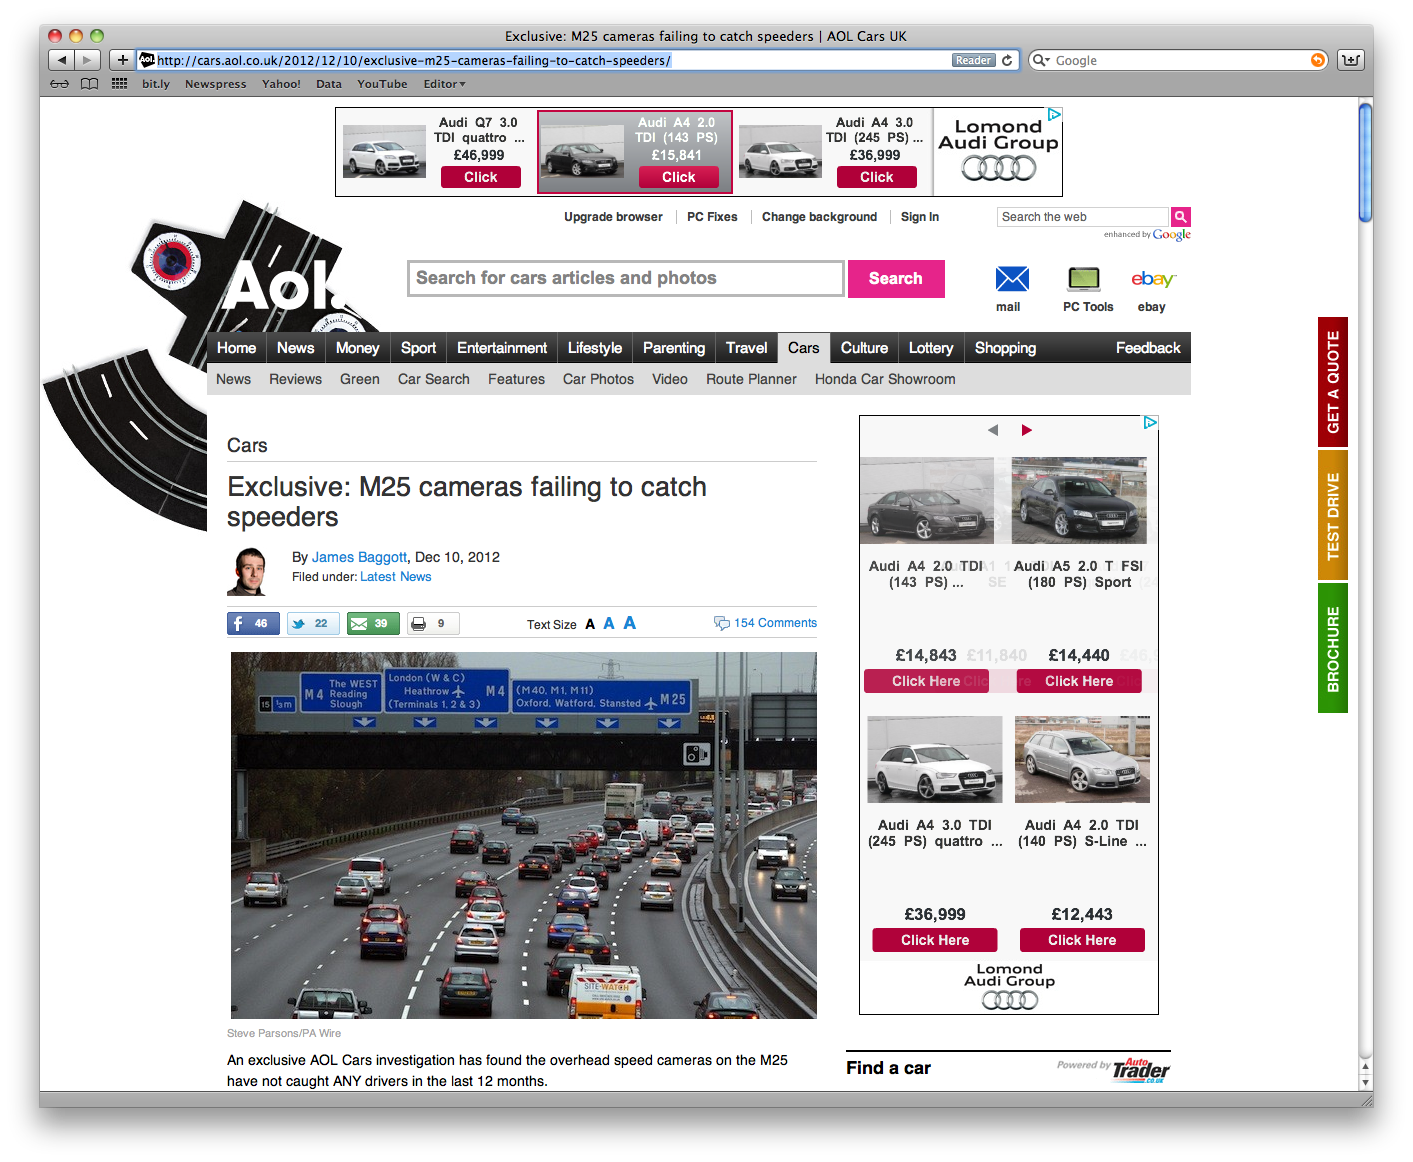The height and width of the screenshot is (1162, 1413).
Task: Expand the Editor bookmarks folder
Action: [444, 84]
